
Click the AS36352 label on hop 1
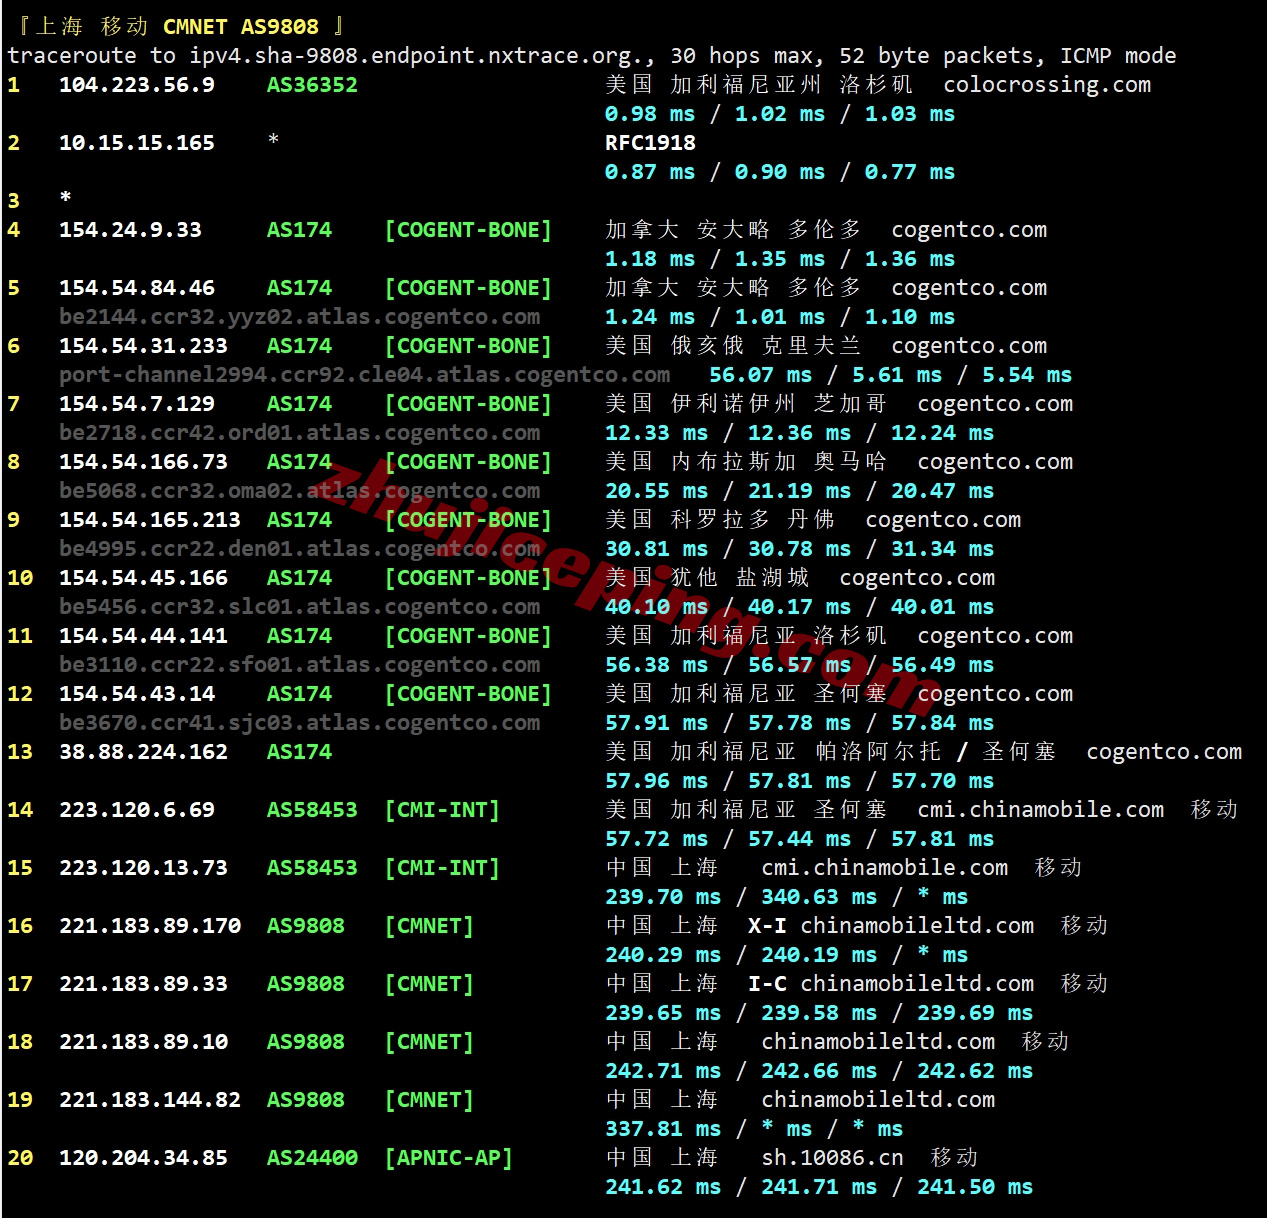(312, 85)
